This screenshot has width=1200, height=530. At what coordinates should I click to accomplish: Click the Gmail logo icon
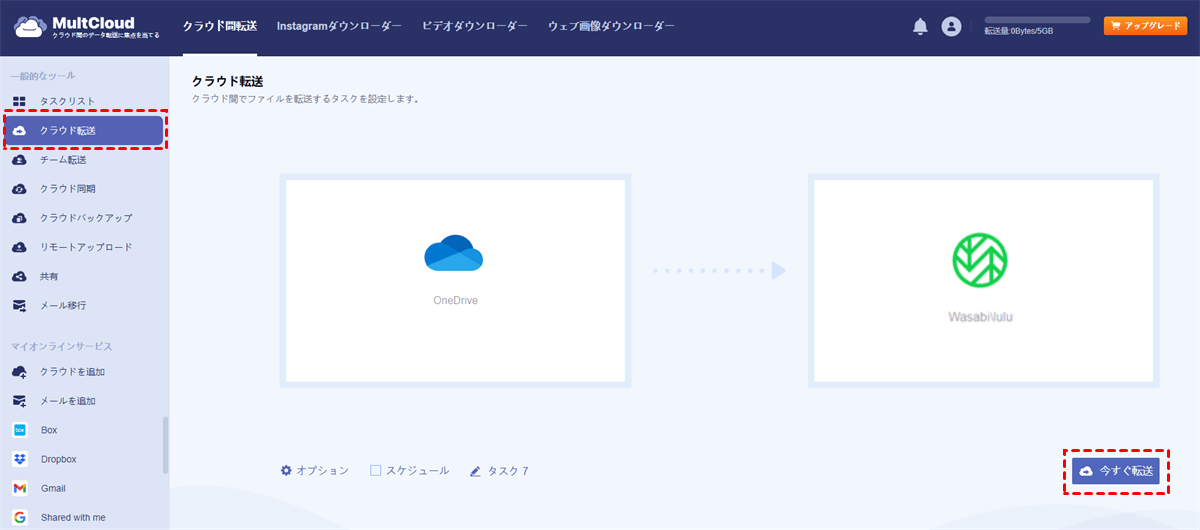click(x=19, y=488)
